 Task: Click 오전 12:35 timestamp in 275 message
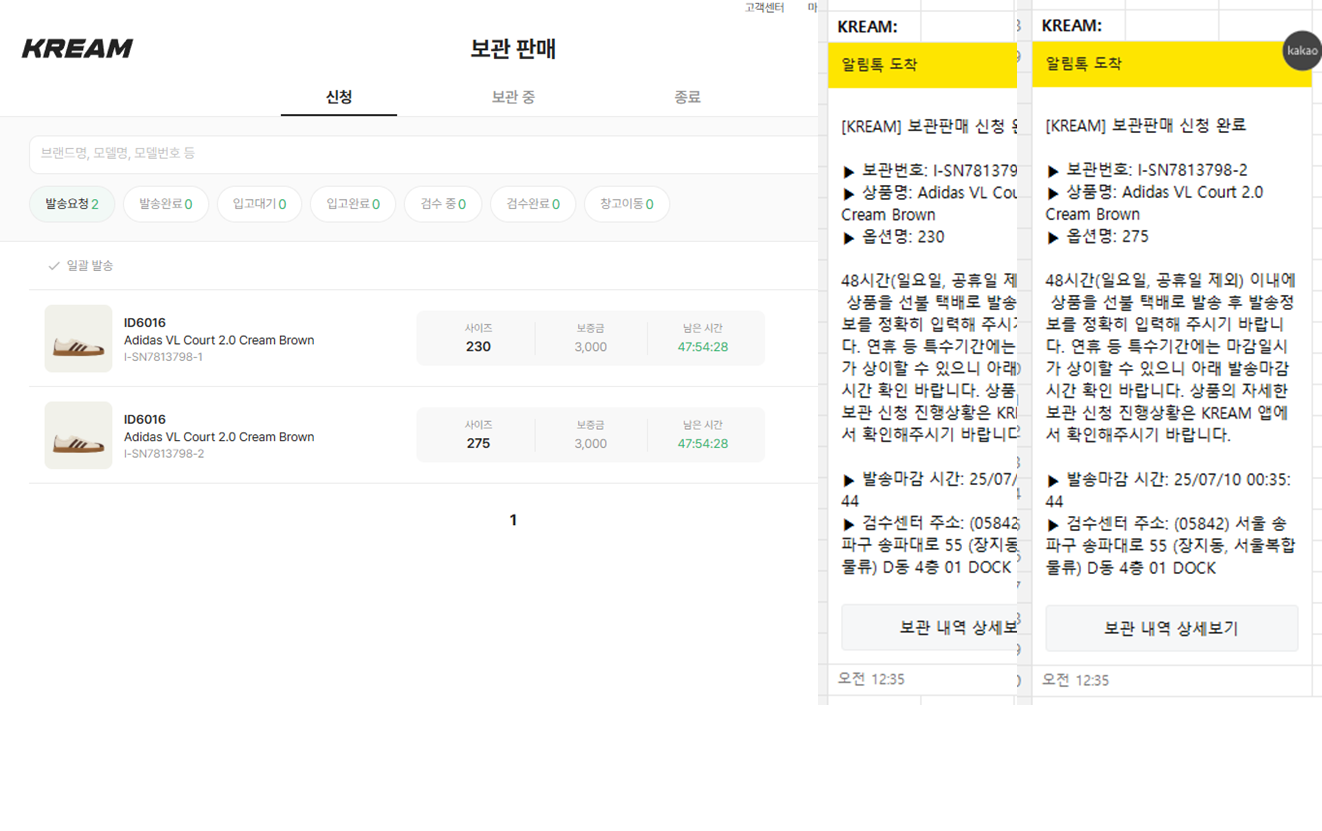click(1075, 680)
